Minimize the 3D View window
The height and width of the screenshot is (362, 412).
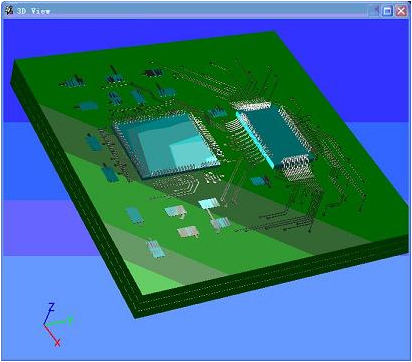(374, 11)
